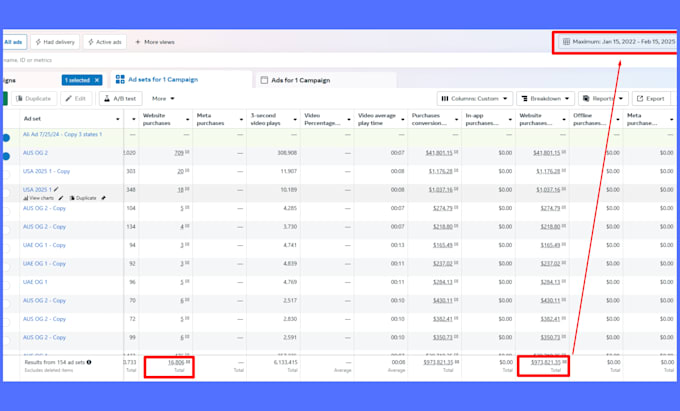Screen dimensions: 680x411
Task: Click the pencil edit icon beside USA 2025 1
Action: pos(56,189)
